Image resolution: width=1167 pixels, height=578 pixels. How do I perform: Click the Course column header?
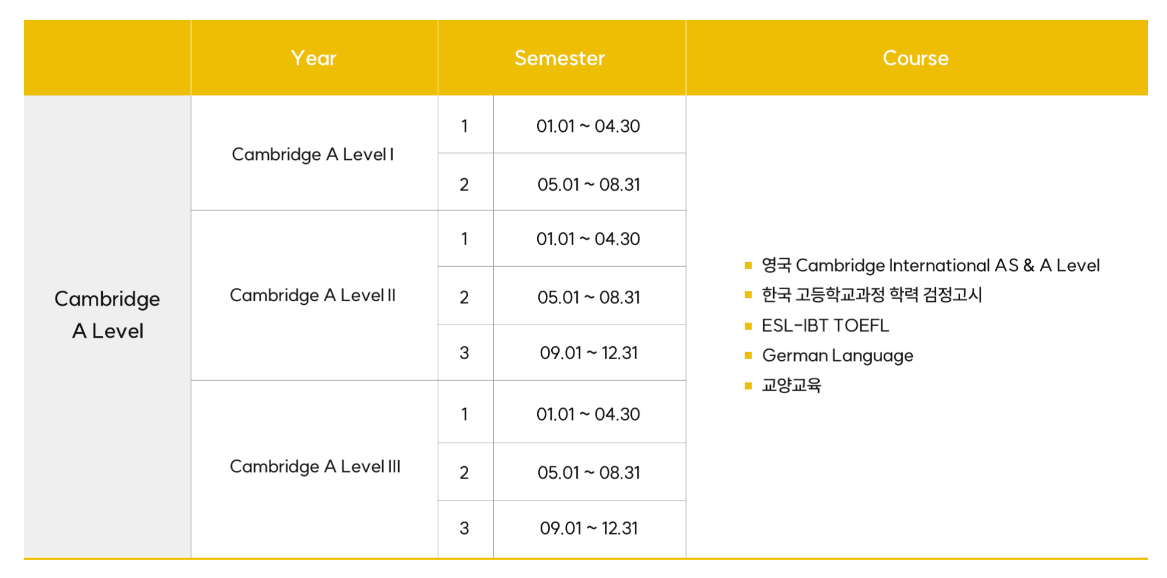pyautogui.click(x=916, y=58)
